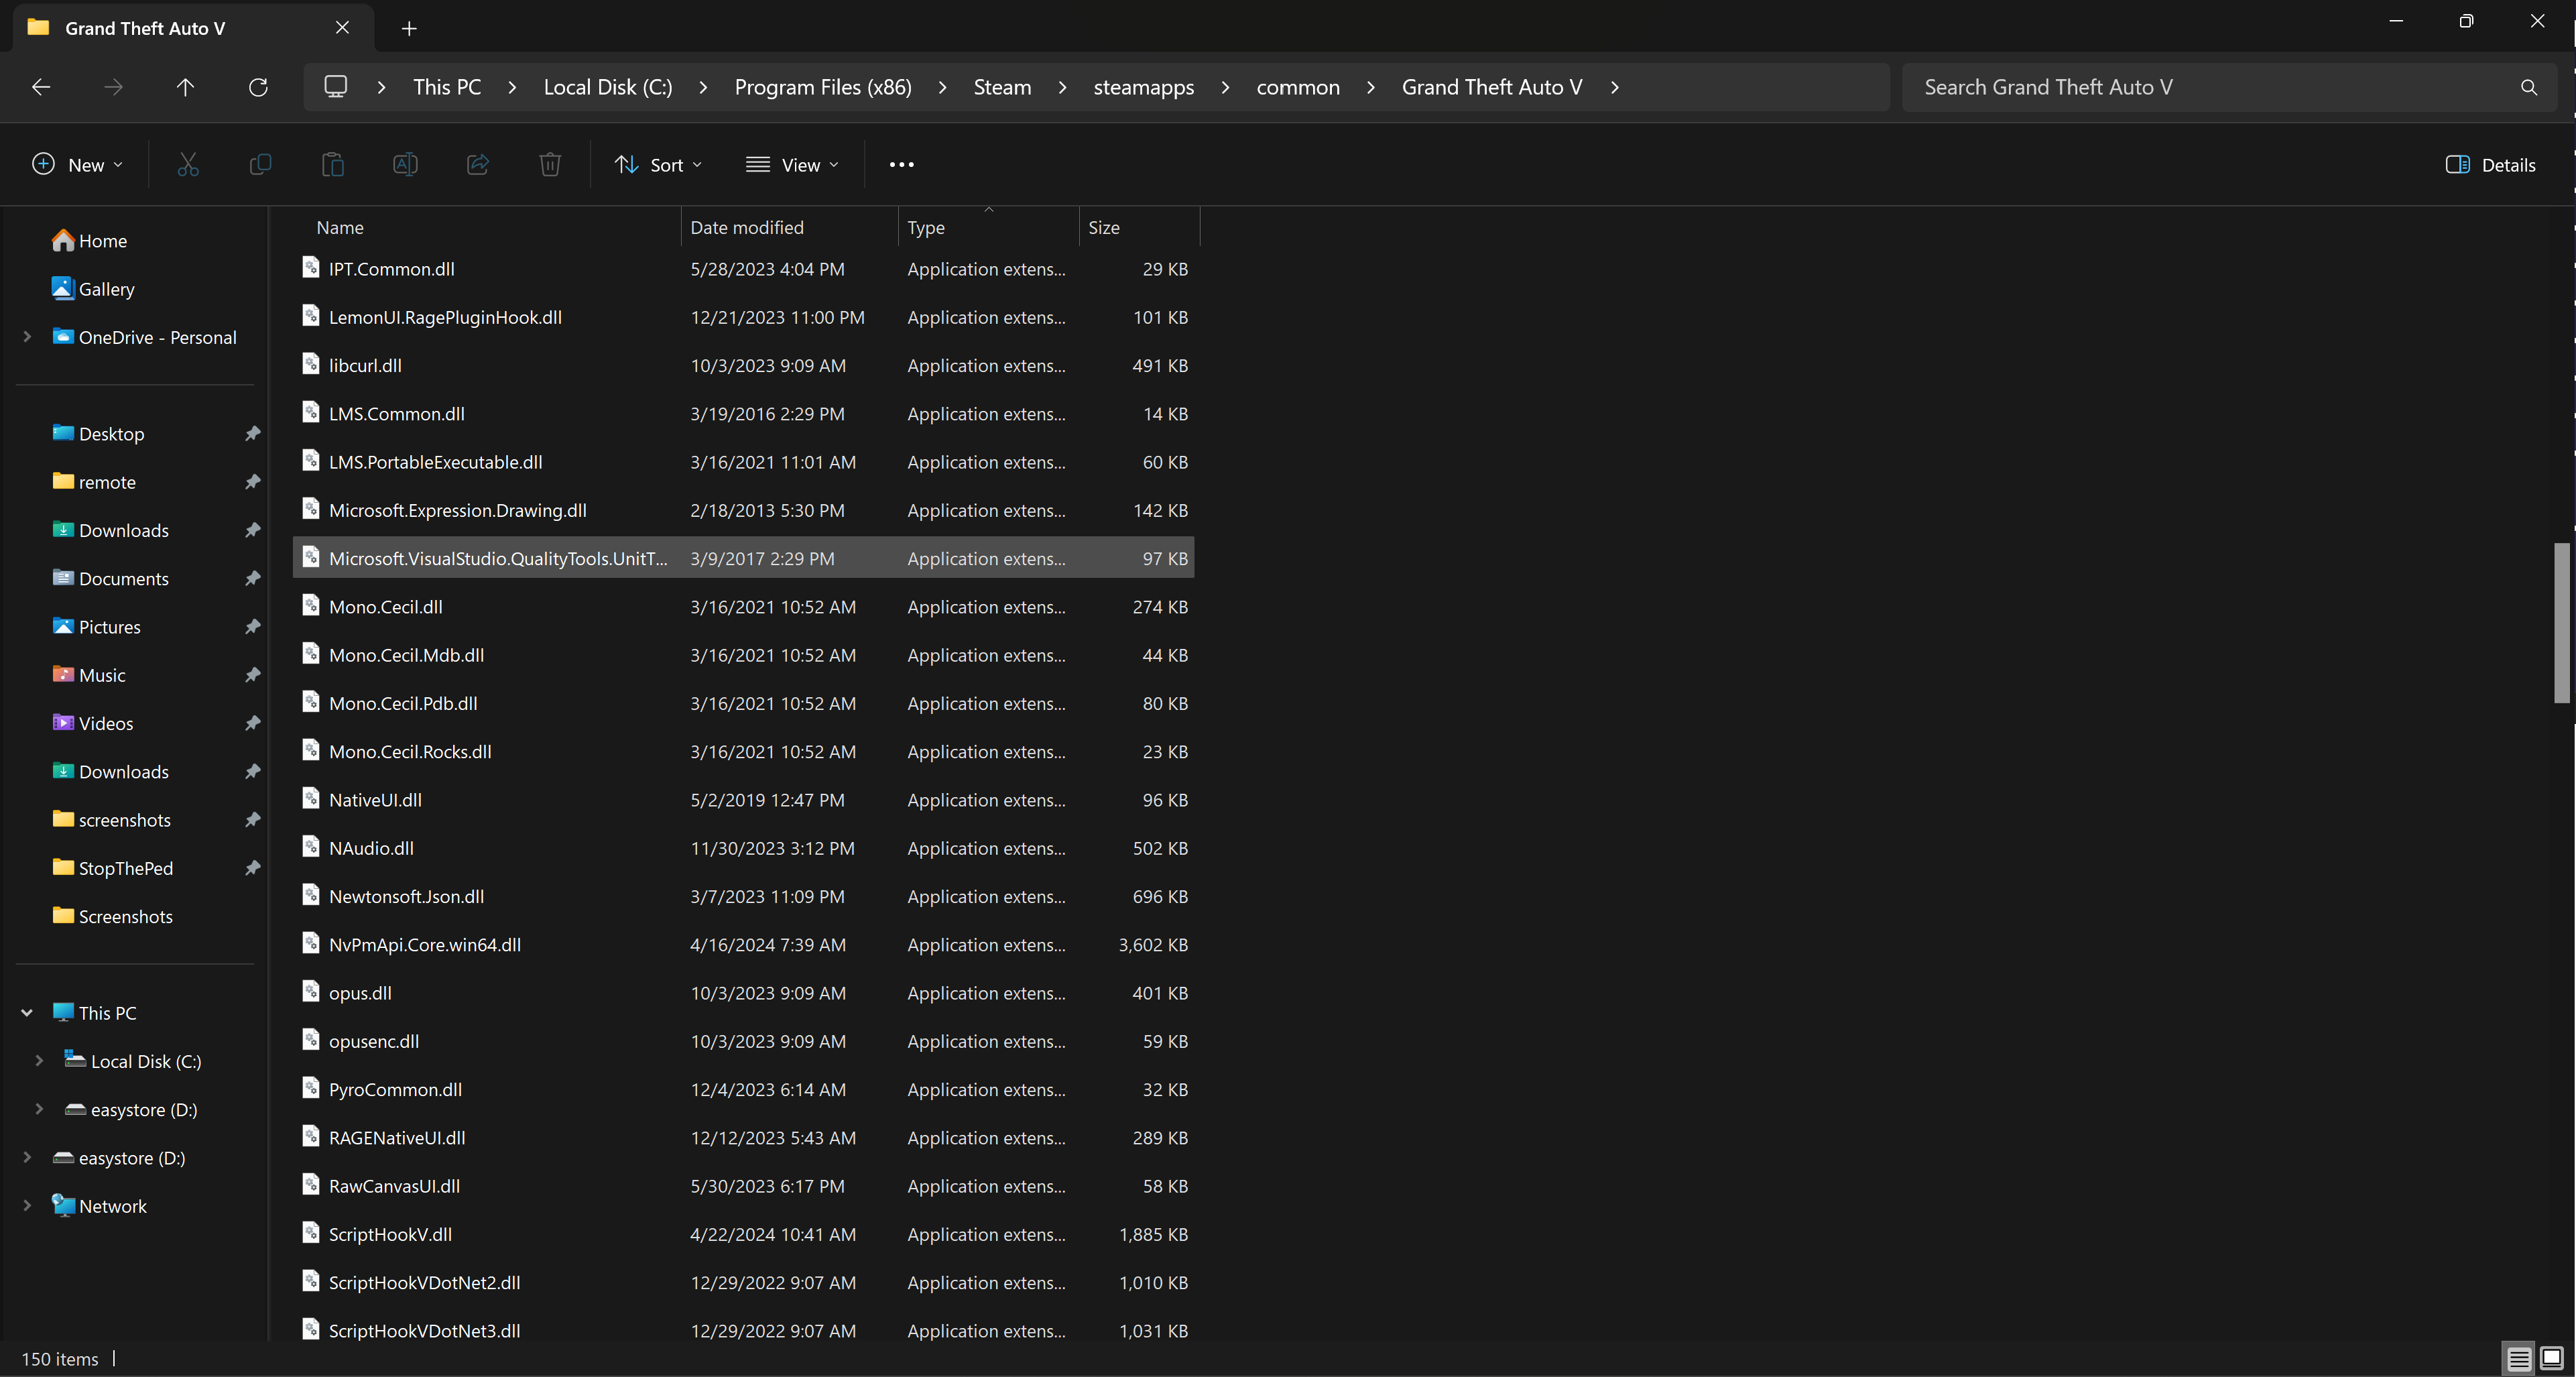
Task: Click the Share icon in toolbar
Action: click(x=478, y=165)
